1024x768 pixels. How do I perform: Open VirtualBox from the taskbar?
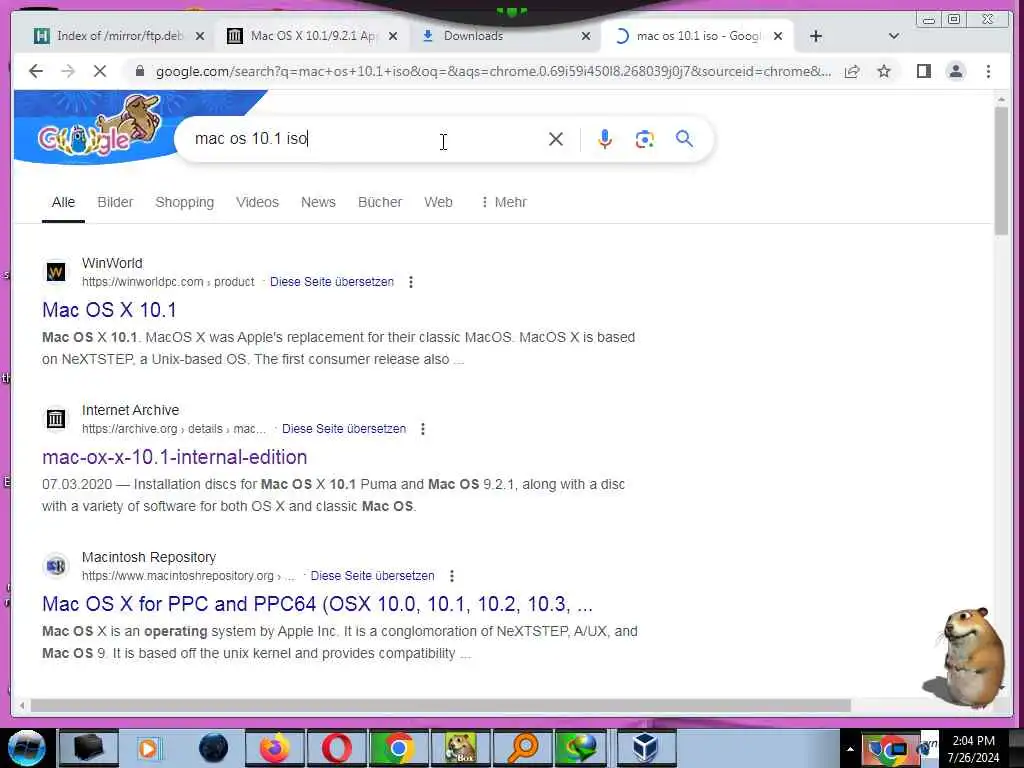pos(646,748)
